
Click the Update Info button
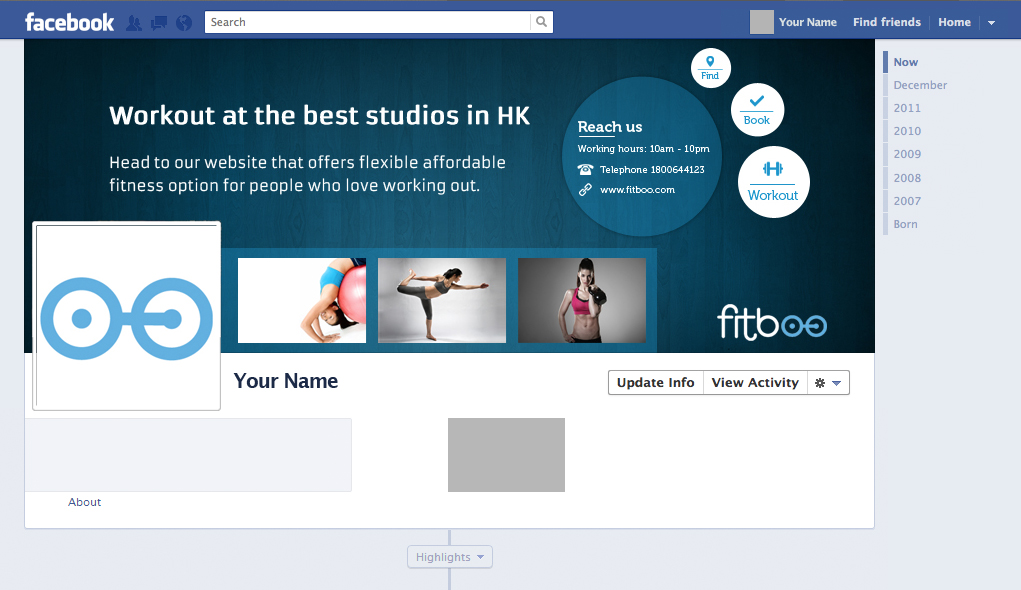656,383
